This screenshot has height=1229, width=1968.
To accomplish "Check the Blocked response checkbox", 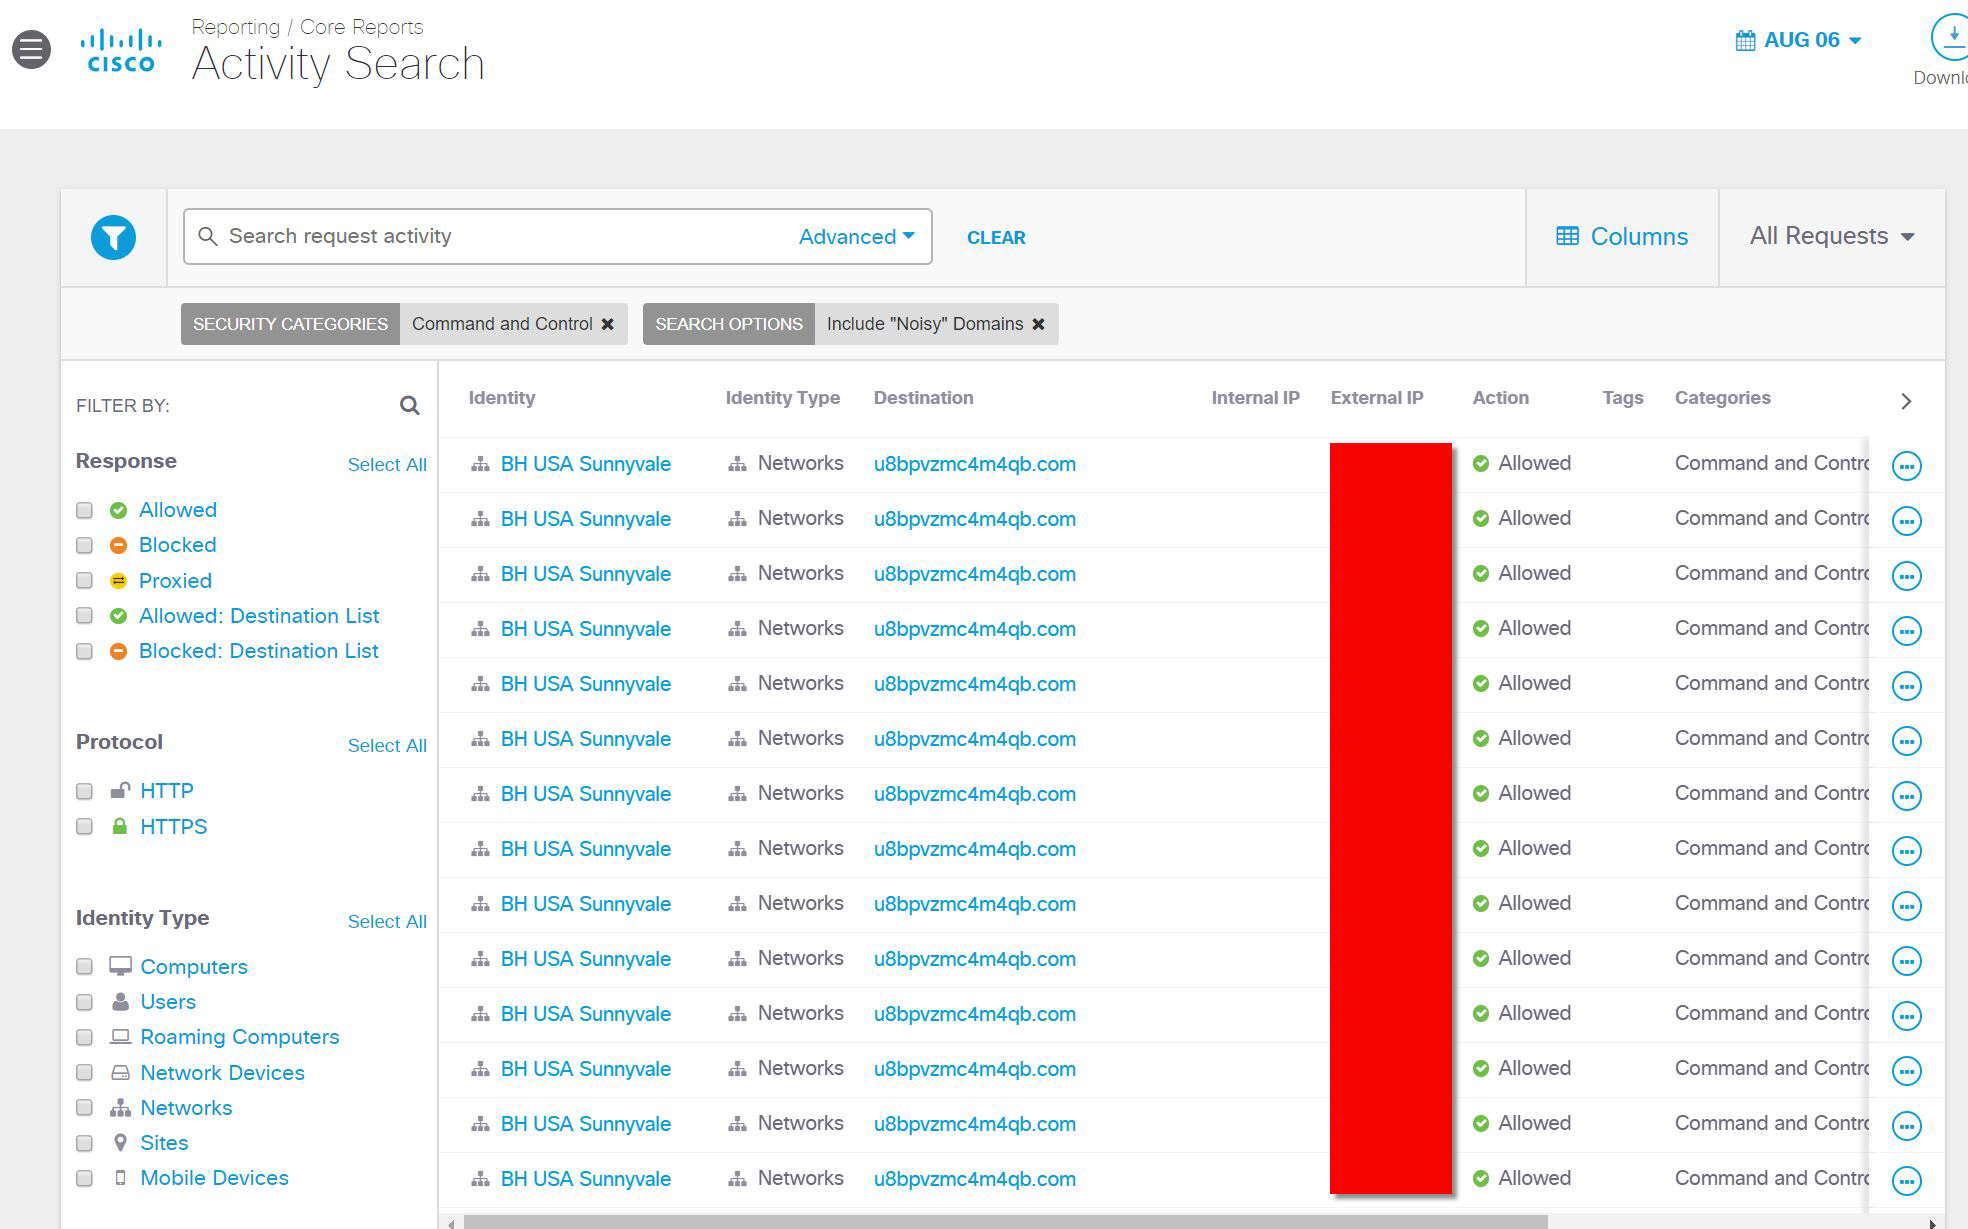I will click(x=85, y=545).
